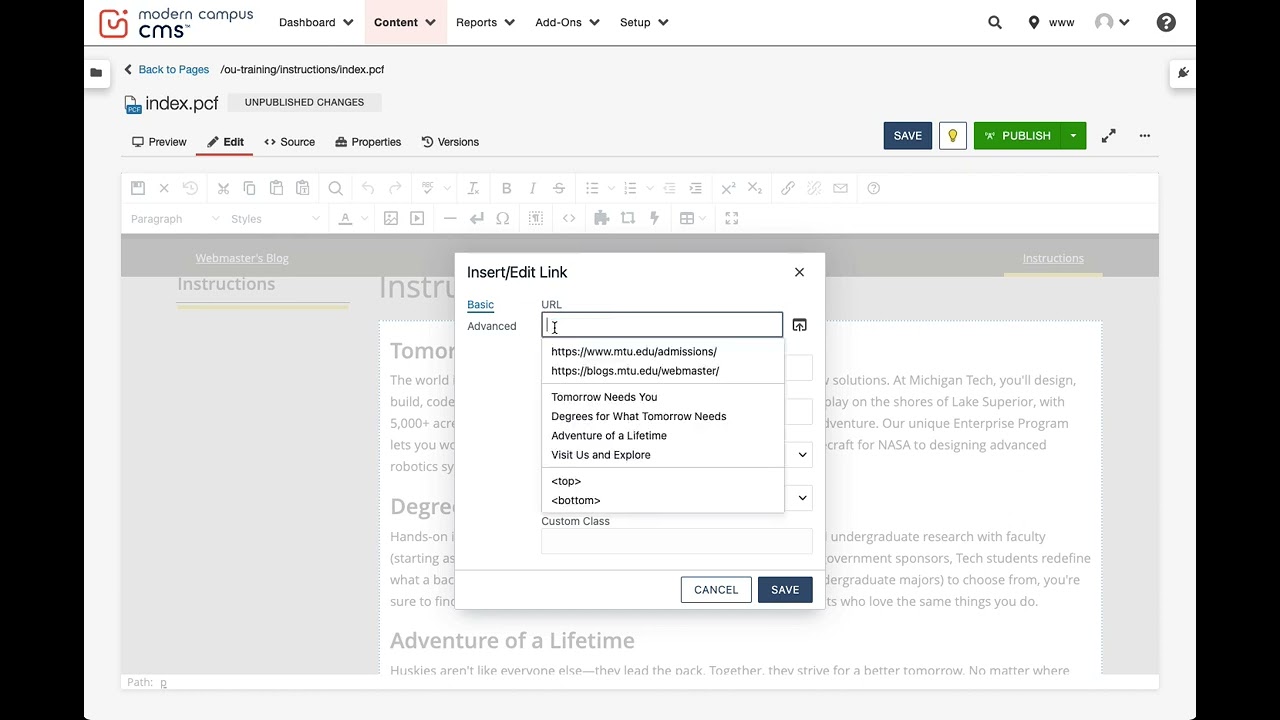Click Save in the Insert/Edit Link dialog
Screen dimensions: 1280x720
pos(785,590)
